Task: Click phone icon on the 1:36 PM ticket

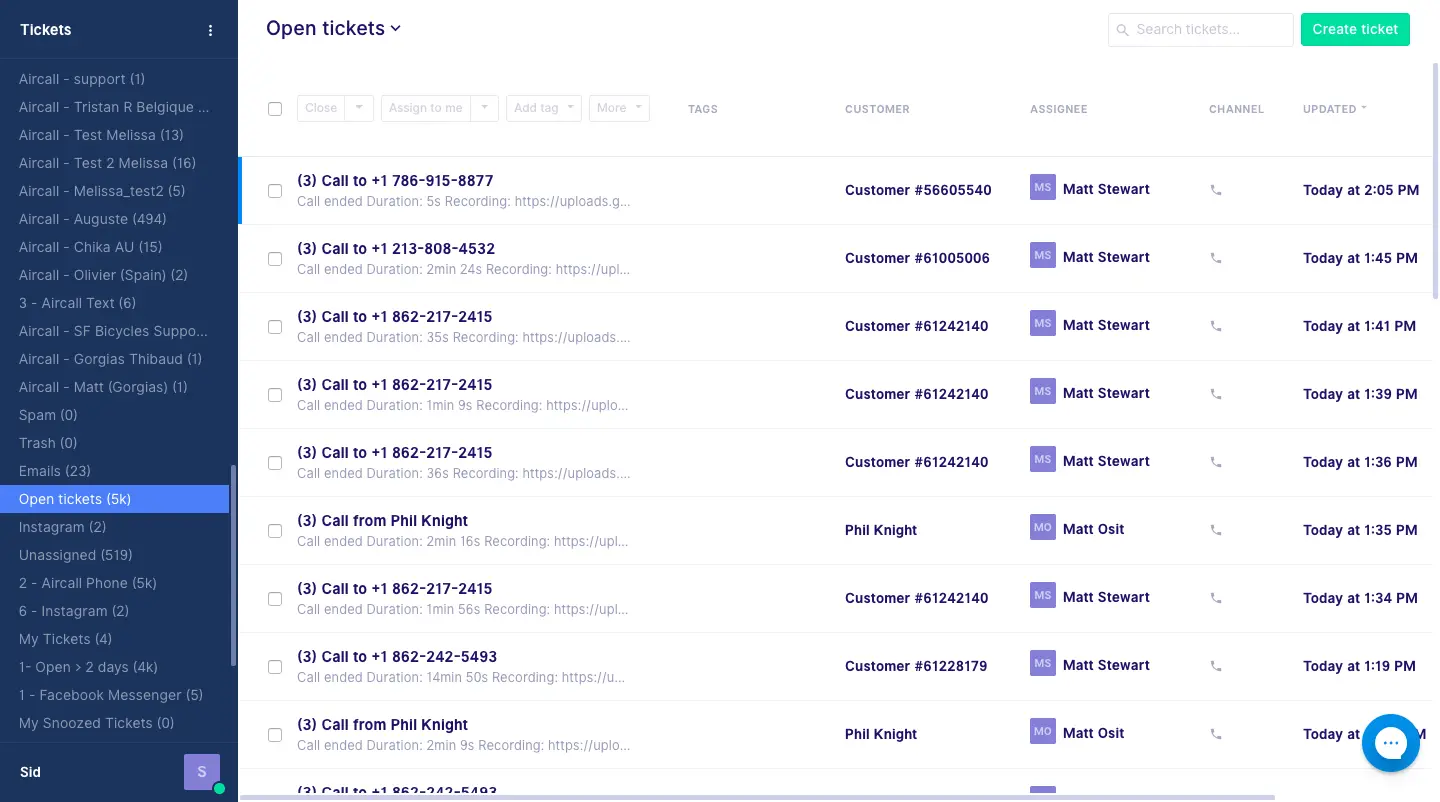Action: pyautogui.click(x=1216, y=462)
